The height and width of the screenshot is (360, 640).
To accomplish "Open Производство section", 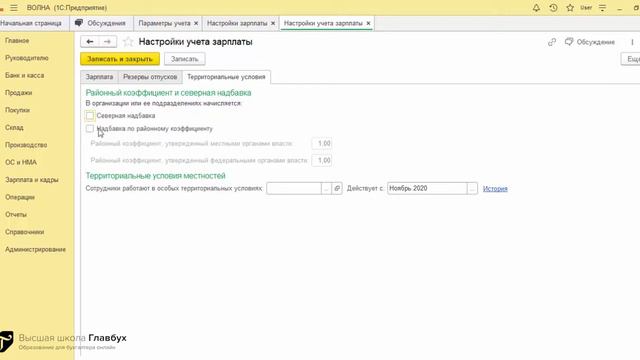I will pyautogui.click(x=26, y=145).
